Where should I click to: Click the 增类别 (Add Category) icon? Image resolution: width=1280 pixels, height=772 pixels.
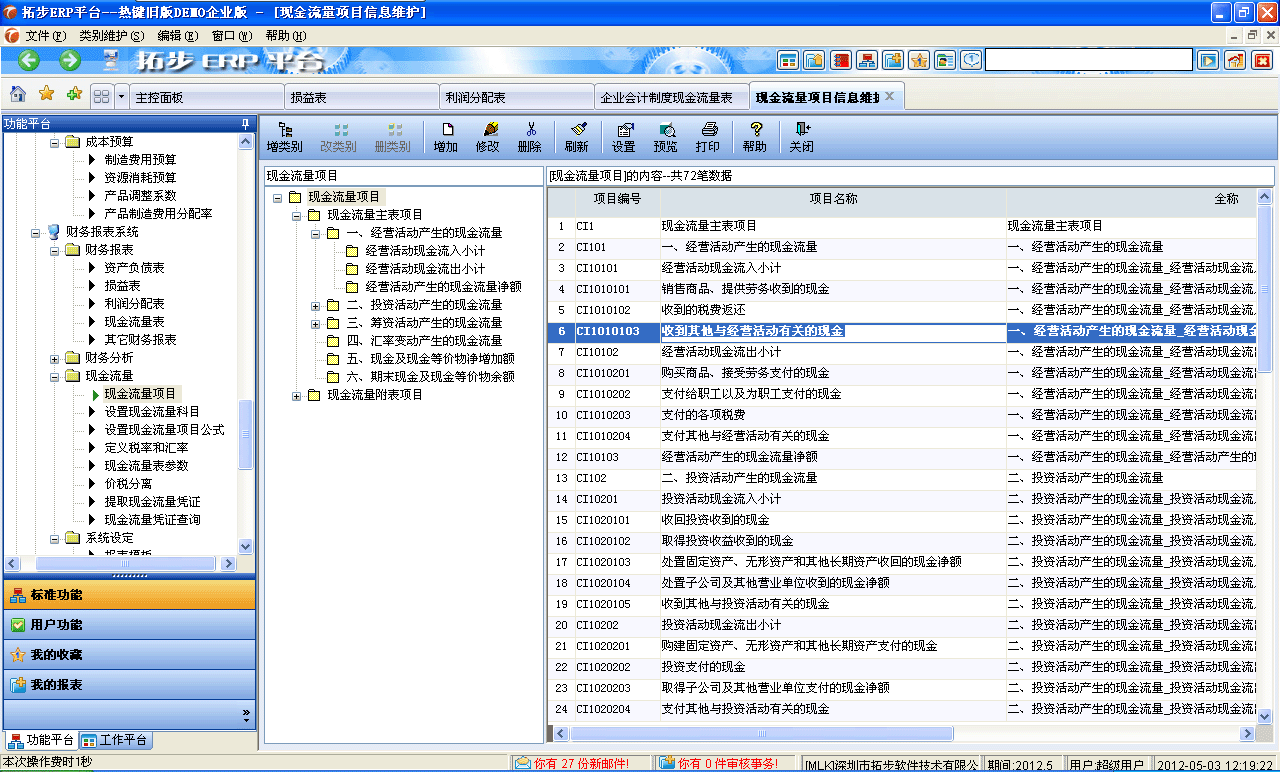[x=285, y=135]
